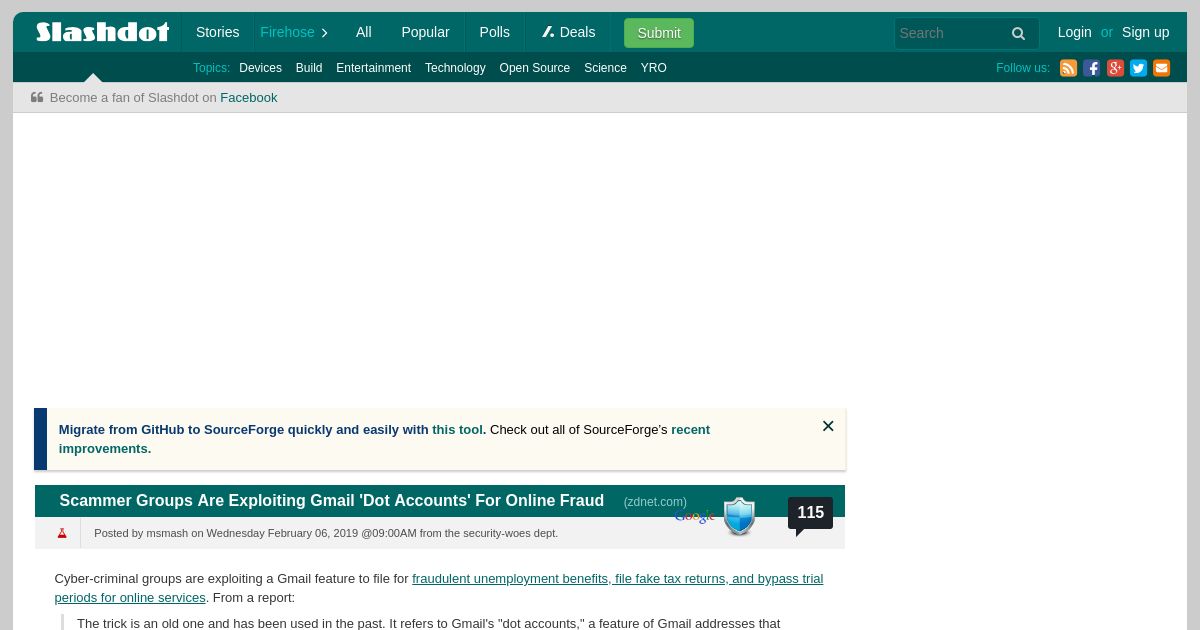
Task: Show All firehose items
Action: coord(363,32)
